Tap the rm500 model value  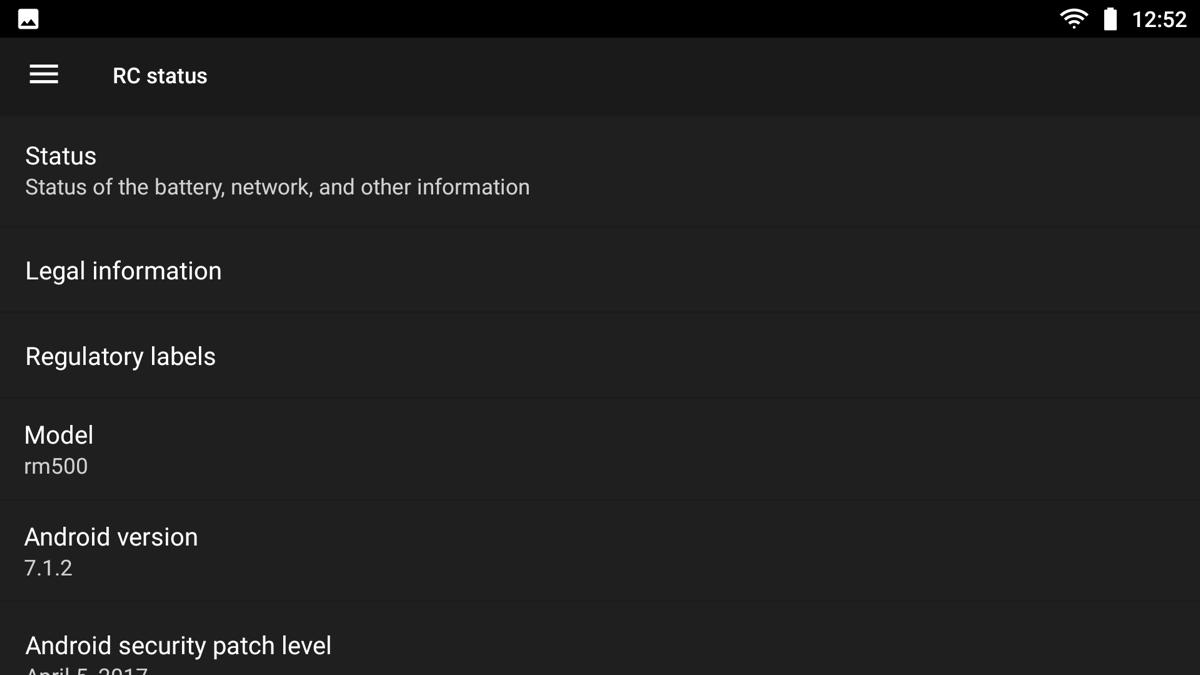click(x=56, y=466)
